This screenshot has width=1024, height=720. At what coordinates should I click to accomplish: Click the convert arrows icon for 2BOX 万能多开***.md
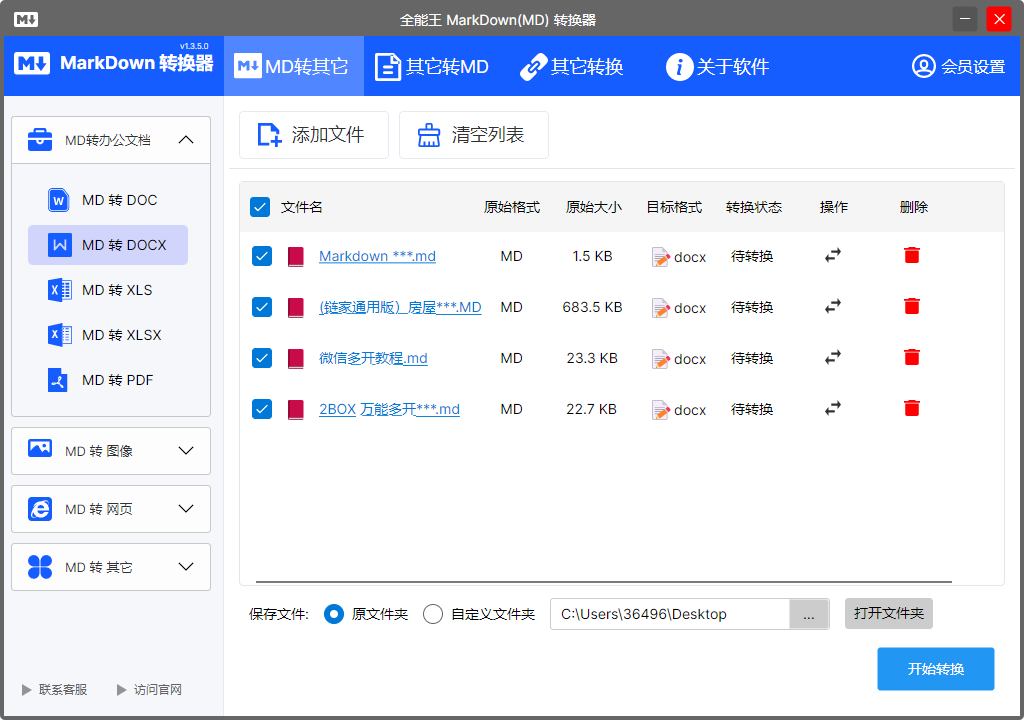pos(833,408)
